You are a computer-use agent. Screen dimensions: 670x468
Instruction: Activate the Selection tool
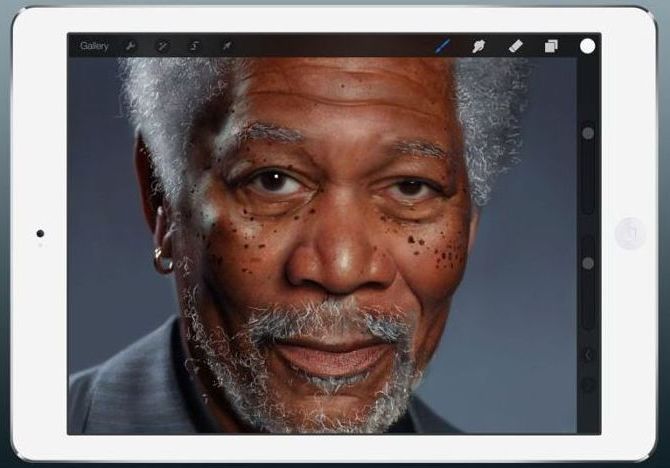pos(194,46)
